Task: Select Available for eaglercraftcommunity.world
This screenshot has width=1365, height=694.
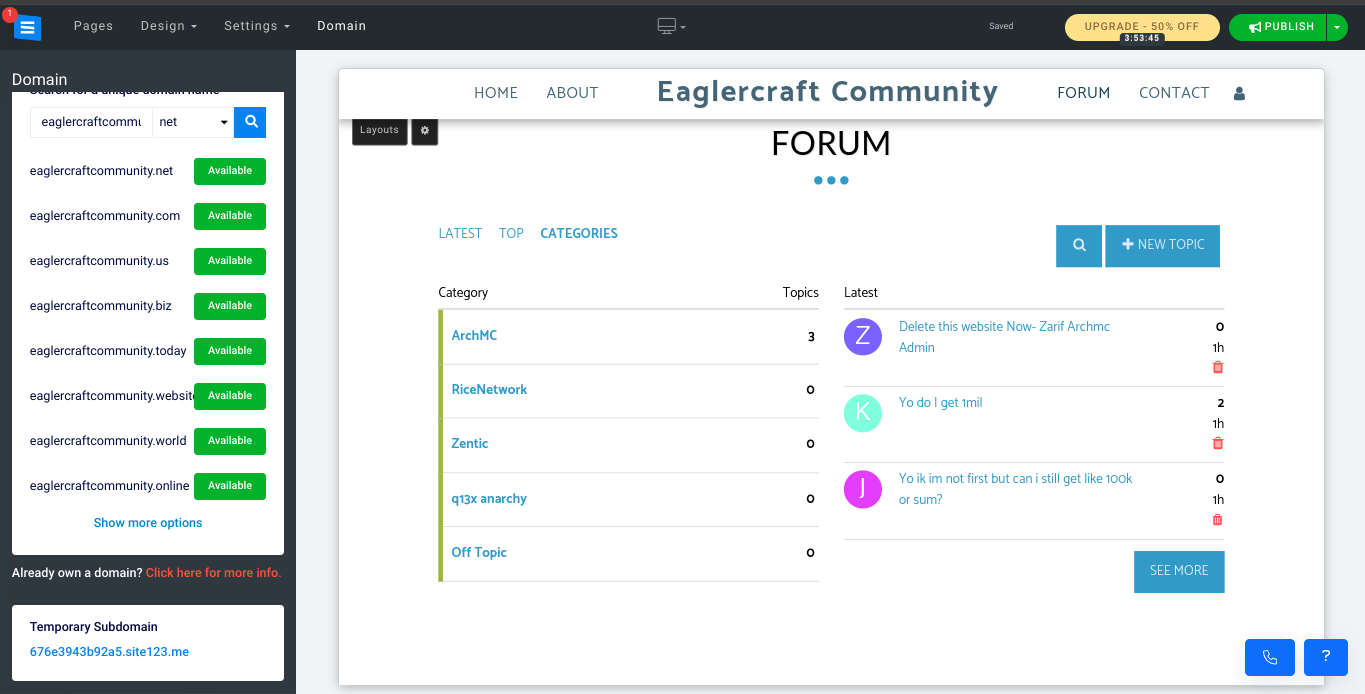Action: [x=230, y=441]
